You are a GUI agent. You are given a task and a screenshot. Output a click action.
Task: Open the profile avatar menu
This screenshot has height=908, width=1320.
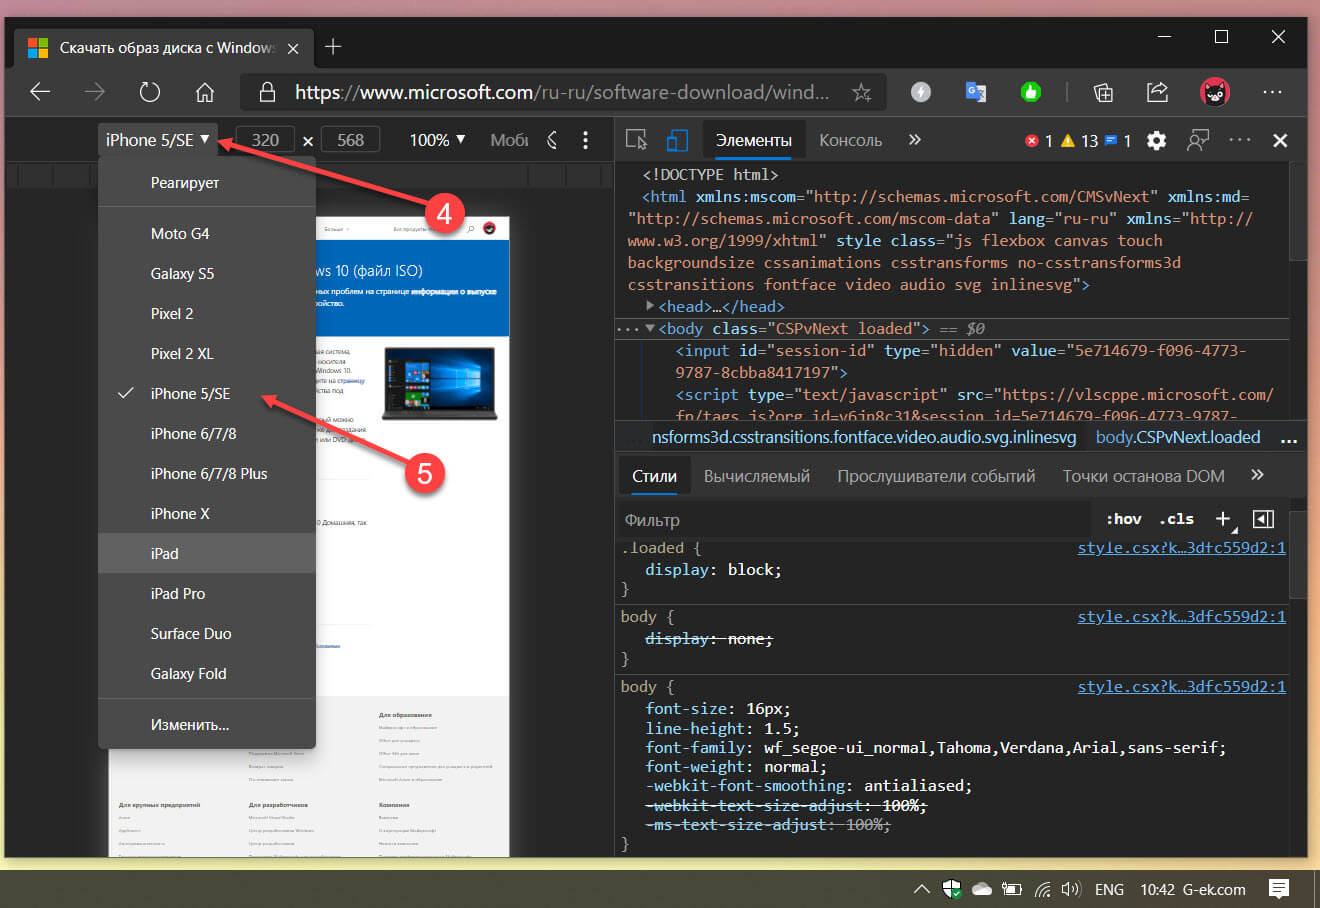click(x=1215, y=92)
